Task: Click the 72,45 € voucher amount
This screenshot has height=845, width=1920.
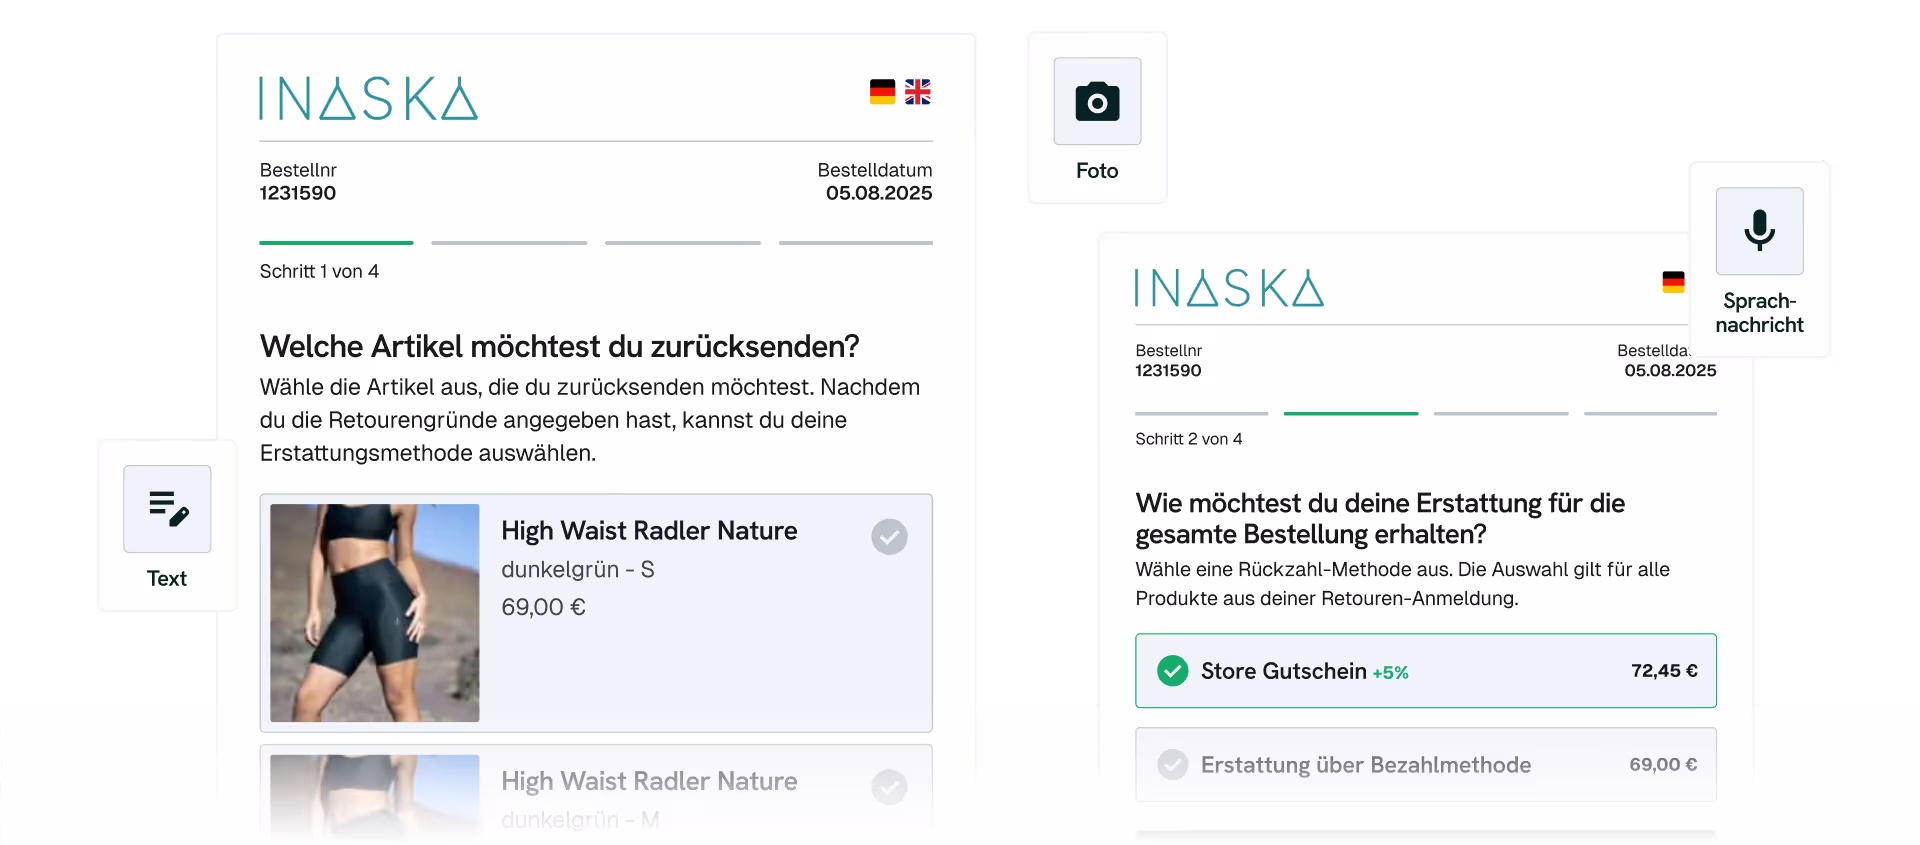Action: 1664,670
